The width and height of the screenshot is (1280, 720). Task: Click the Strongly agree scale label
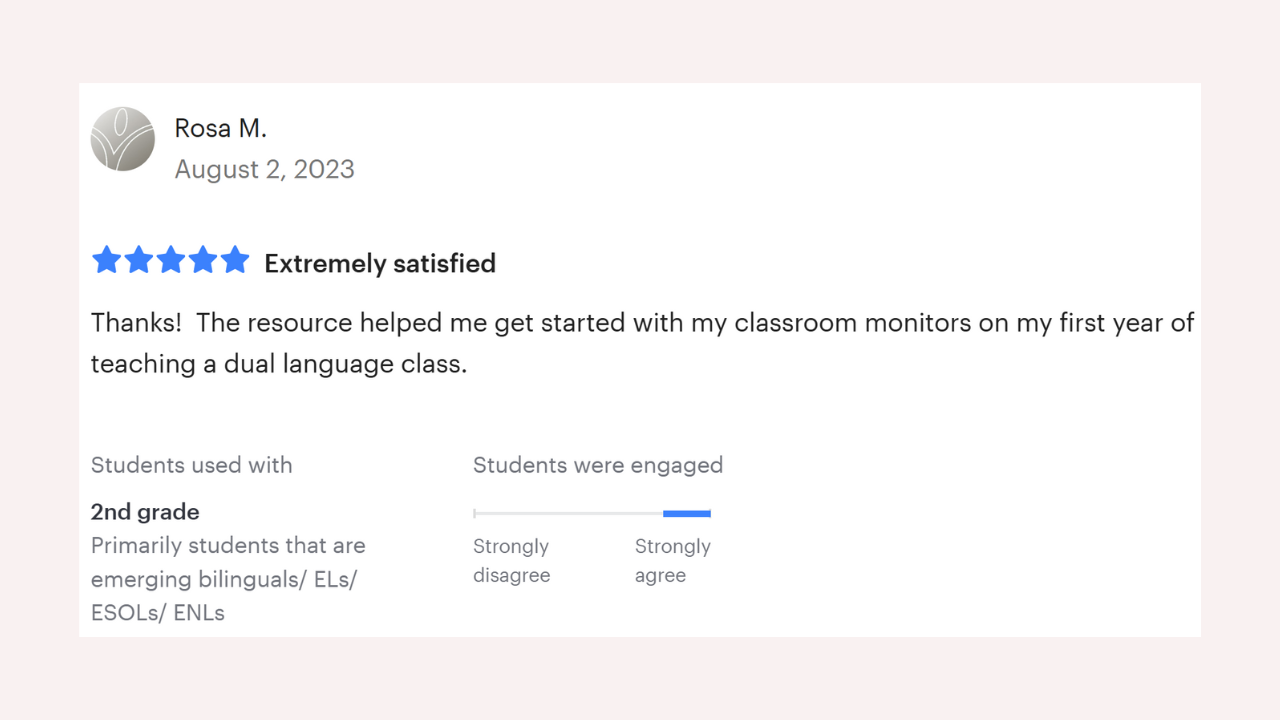[672, 561]
